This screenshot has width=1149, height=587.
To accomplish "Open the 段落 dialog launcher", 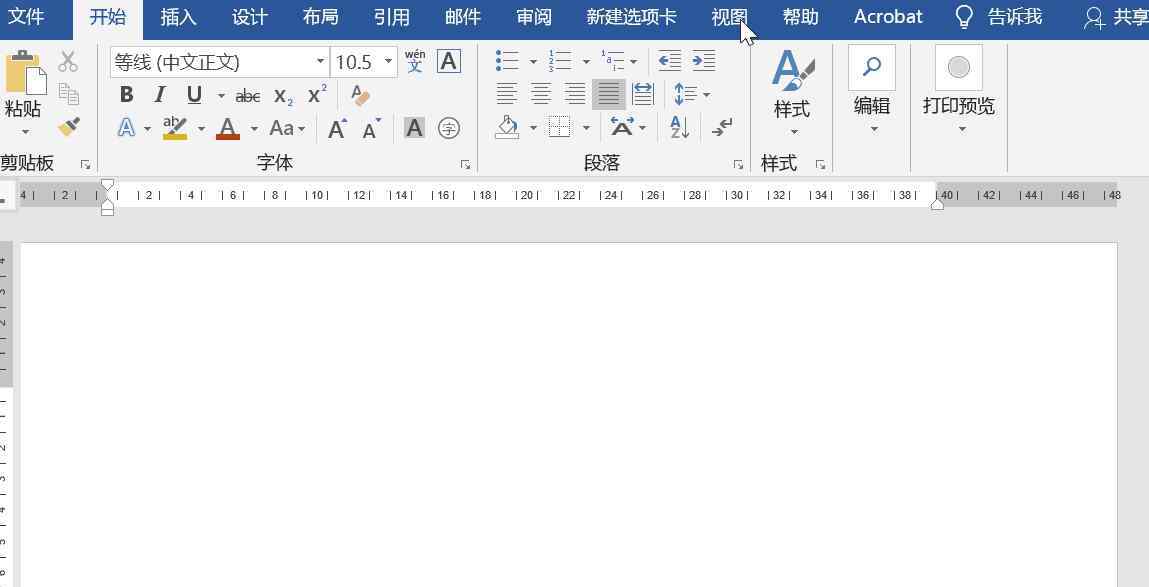I will point(738,165).
